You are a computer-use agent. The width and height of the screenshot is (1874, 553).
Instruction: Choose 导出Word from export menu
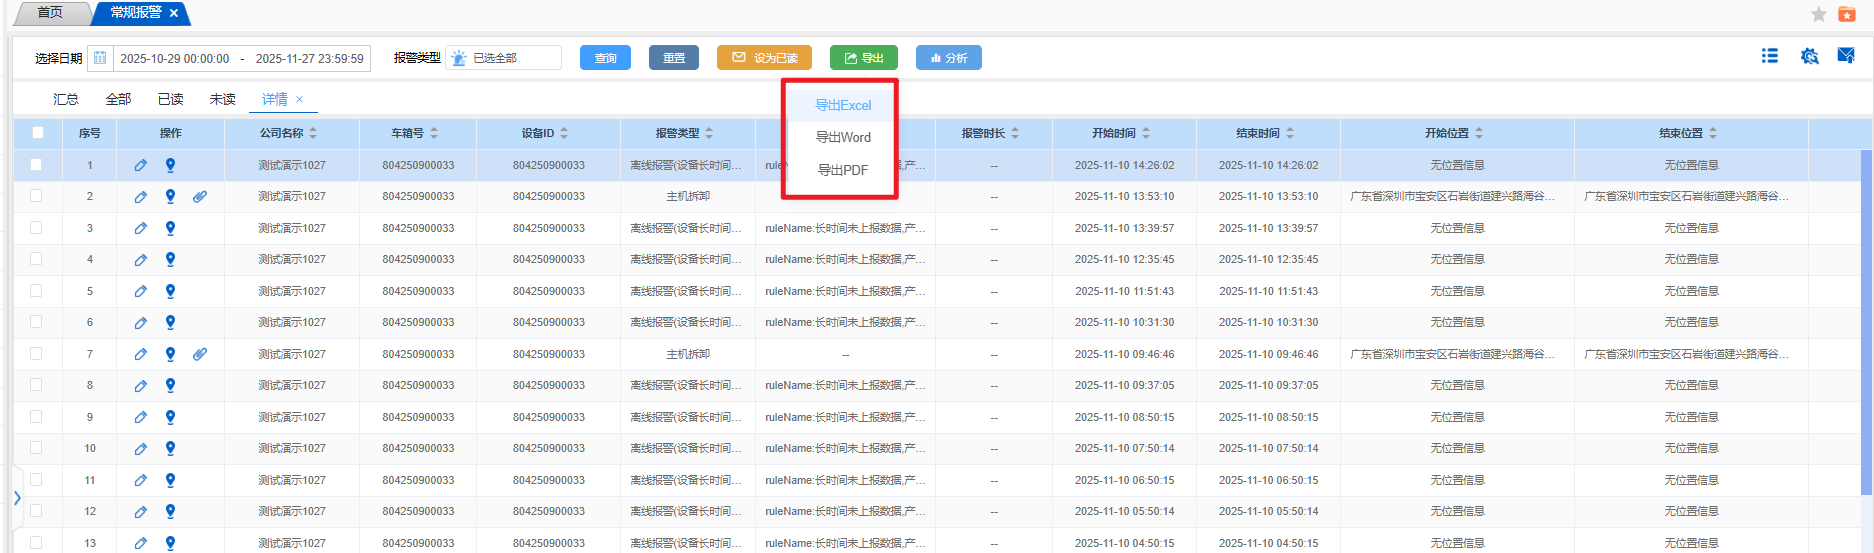click(842, 137)
